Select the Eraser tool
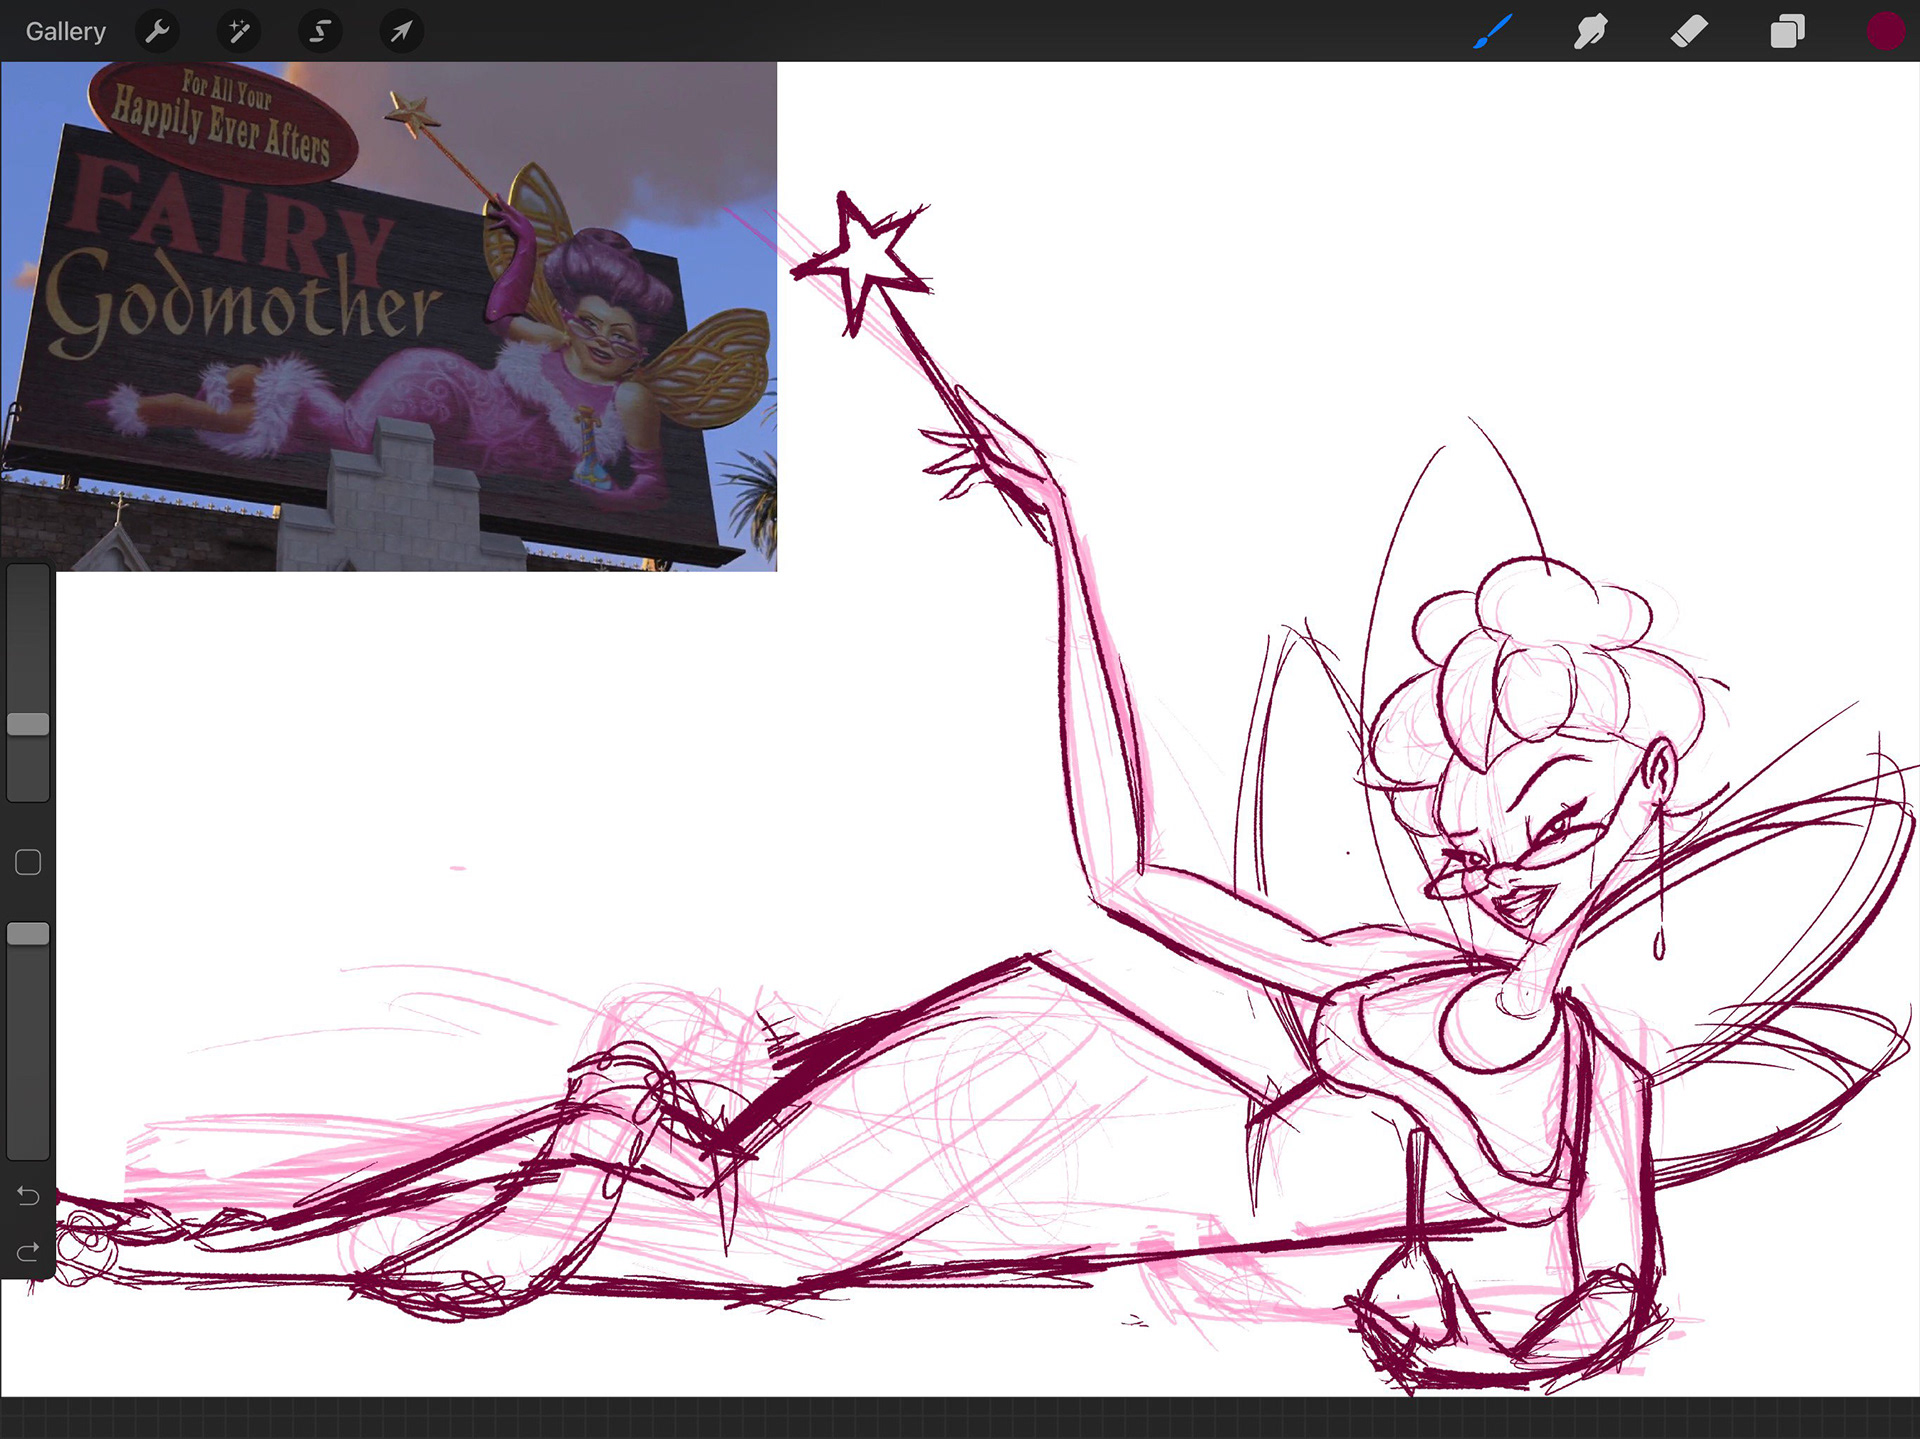Viewport: 1920px width, 1439px height. point(1689,32)
